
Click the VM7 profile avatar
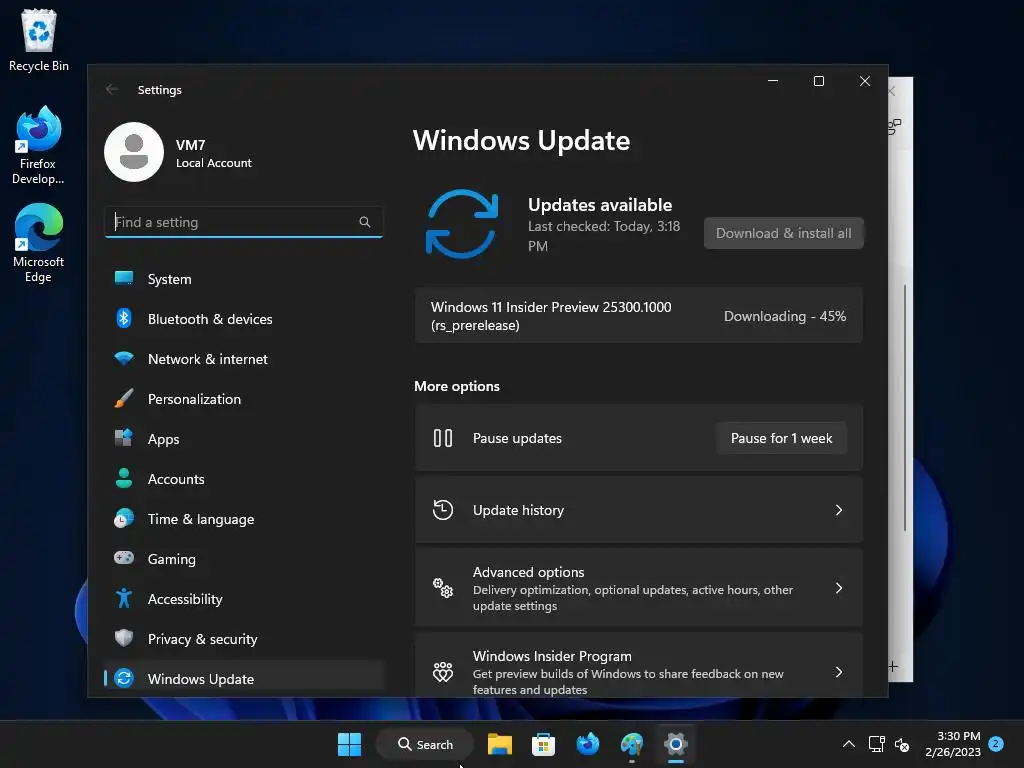tap(134, 152)
